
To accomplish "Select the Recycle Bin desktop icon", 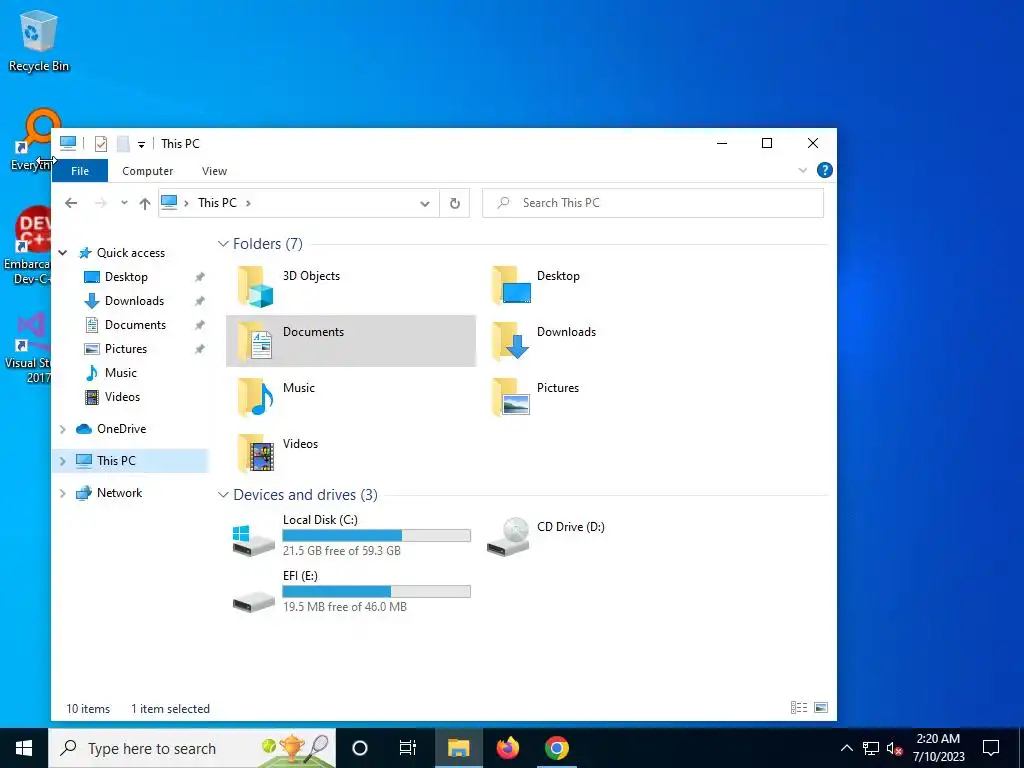I will coord(39,40).
